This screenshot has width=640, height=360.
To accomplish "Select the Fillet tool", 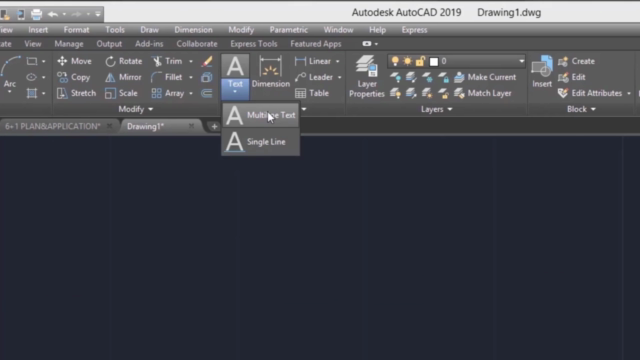I will point(167,77).
